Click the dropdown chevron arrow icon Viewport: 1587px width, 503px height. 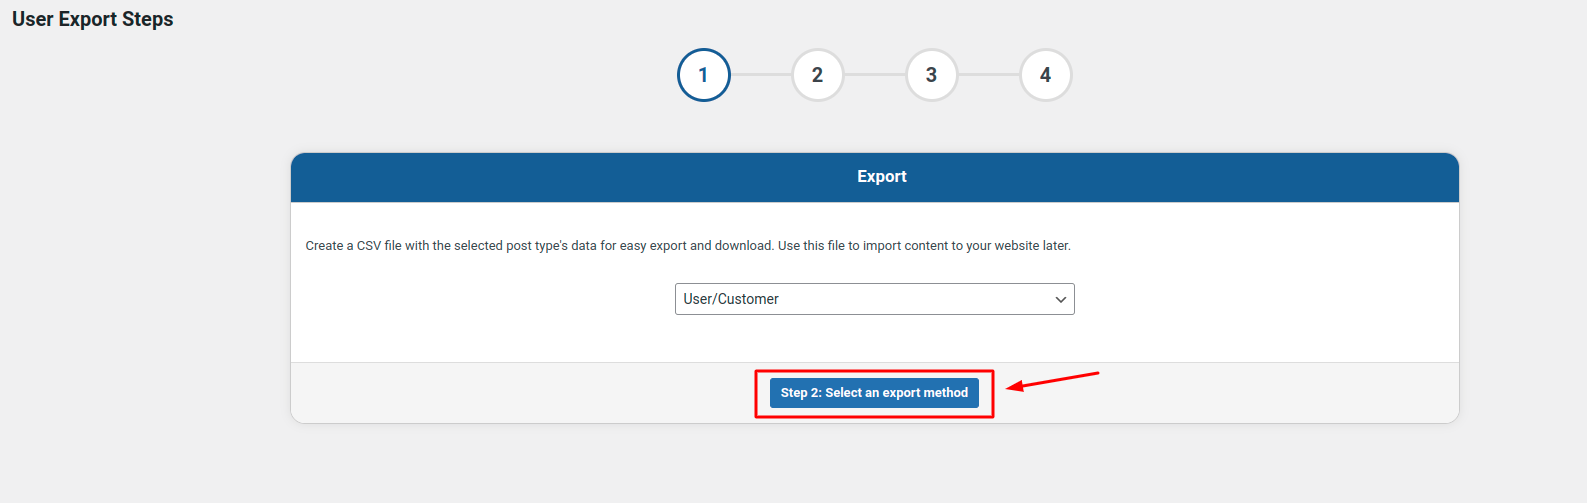(x=1060, y=300)
